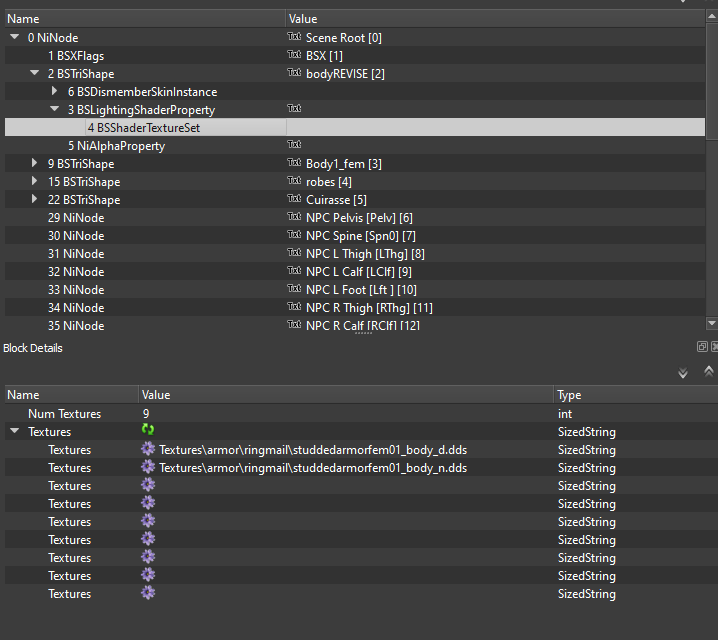Select the 29 NiNode block
Image resolution: width=718 pixels, height=640 pixels.
(76, 218)
